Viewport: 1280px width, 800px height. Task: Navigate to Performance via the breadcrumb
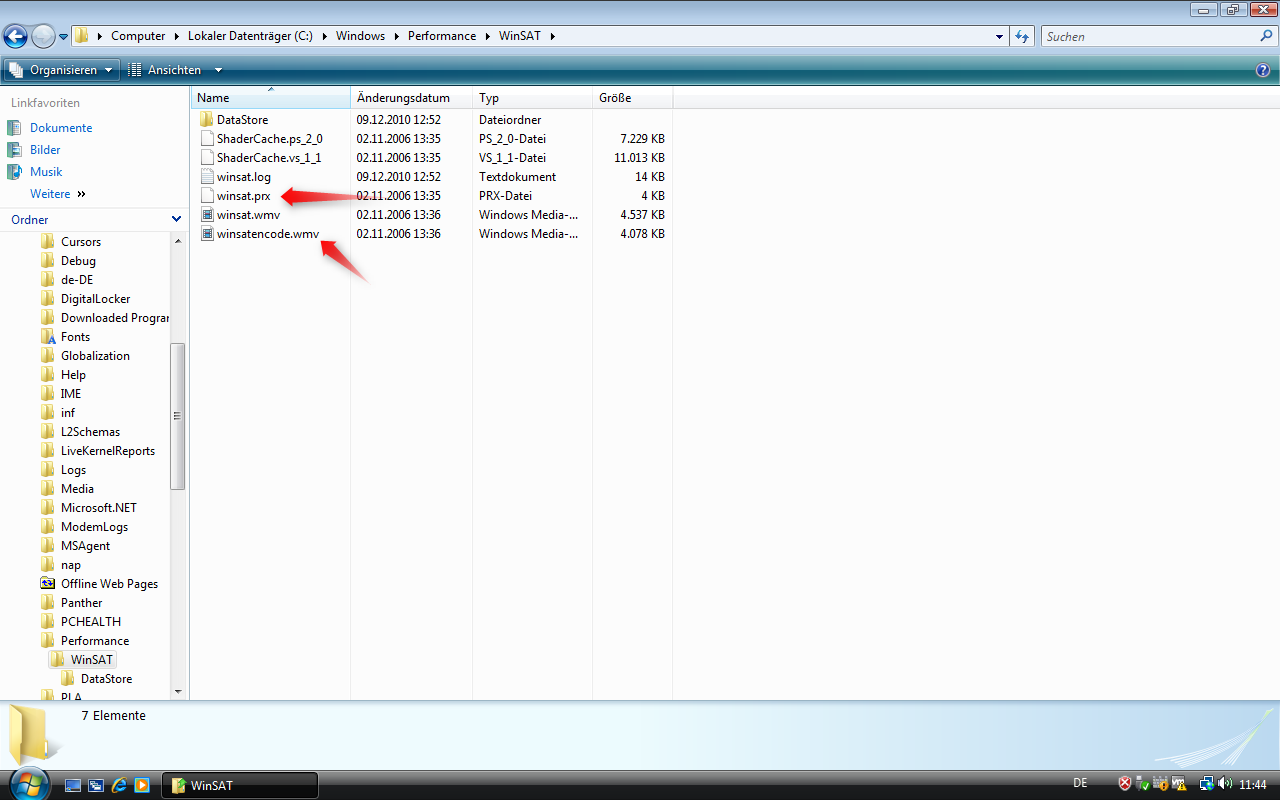pos(442,35)
